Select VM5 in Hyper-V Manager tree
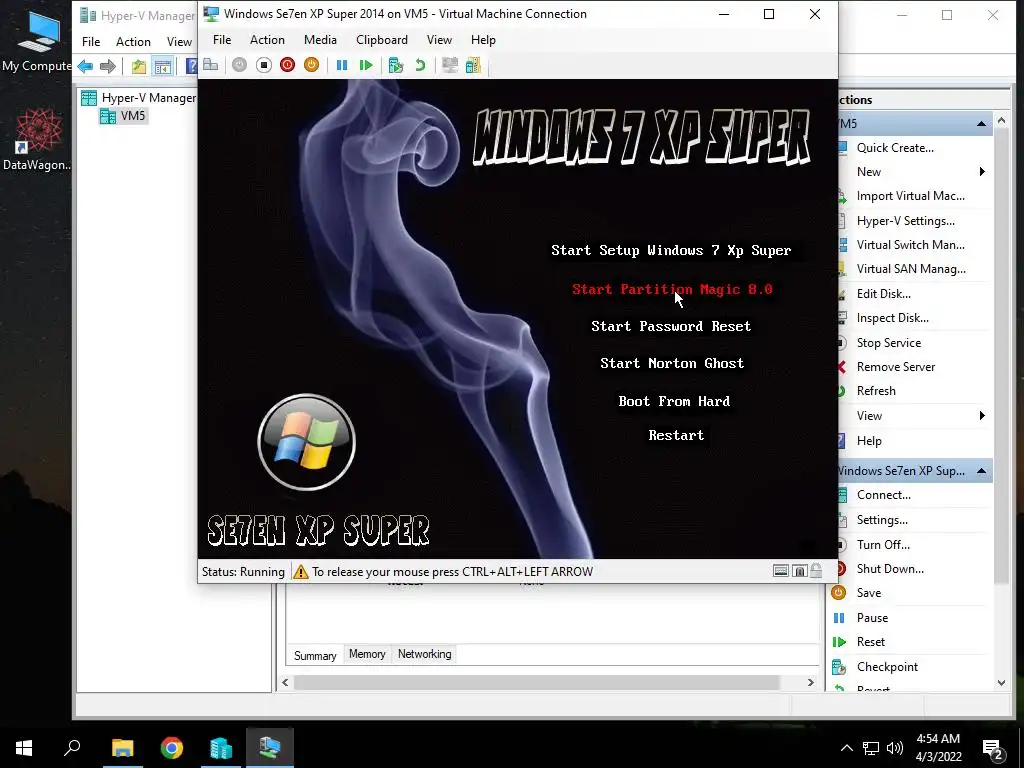 pyautogui.click(x=124, y=116)
